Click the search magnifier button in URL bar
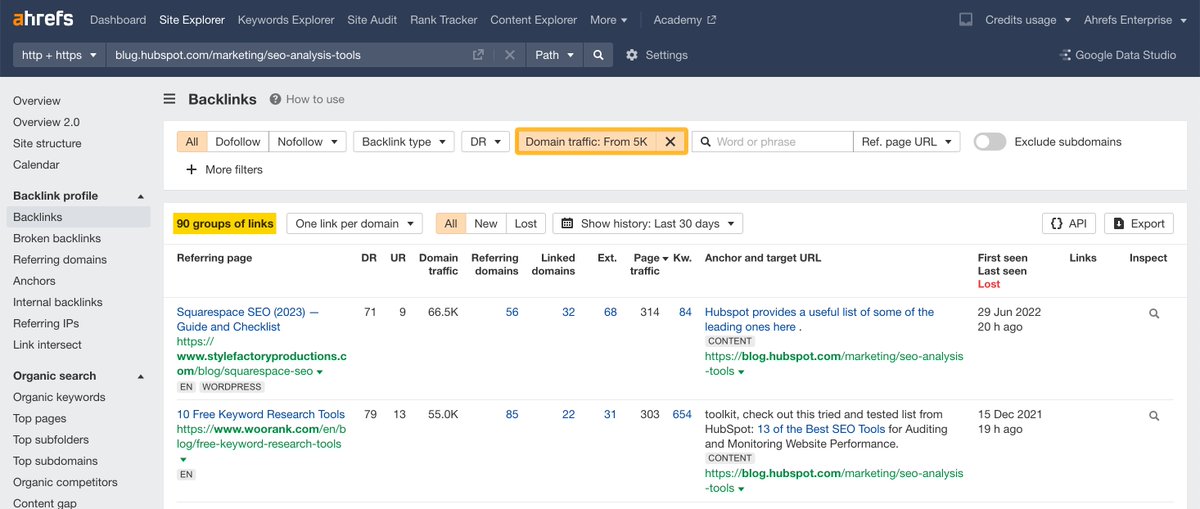The height and width of the screenshot is (509, 1200). 598,55
